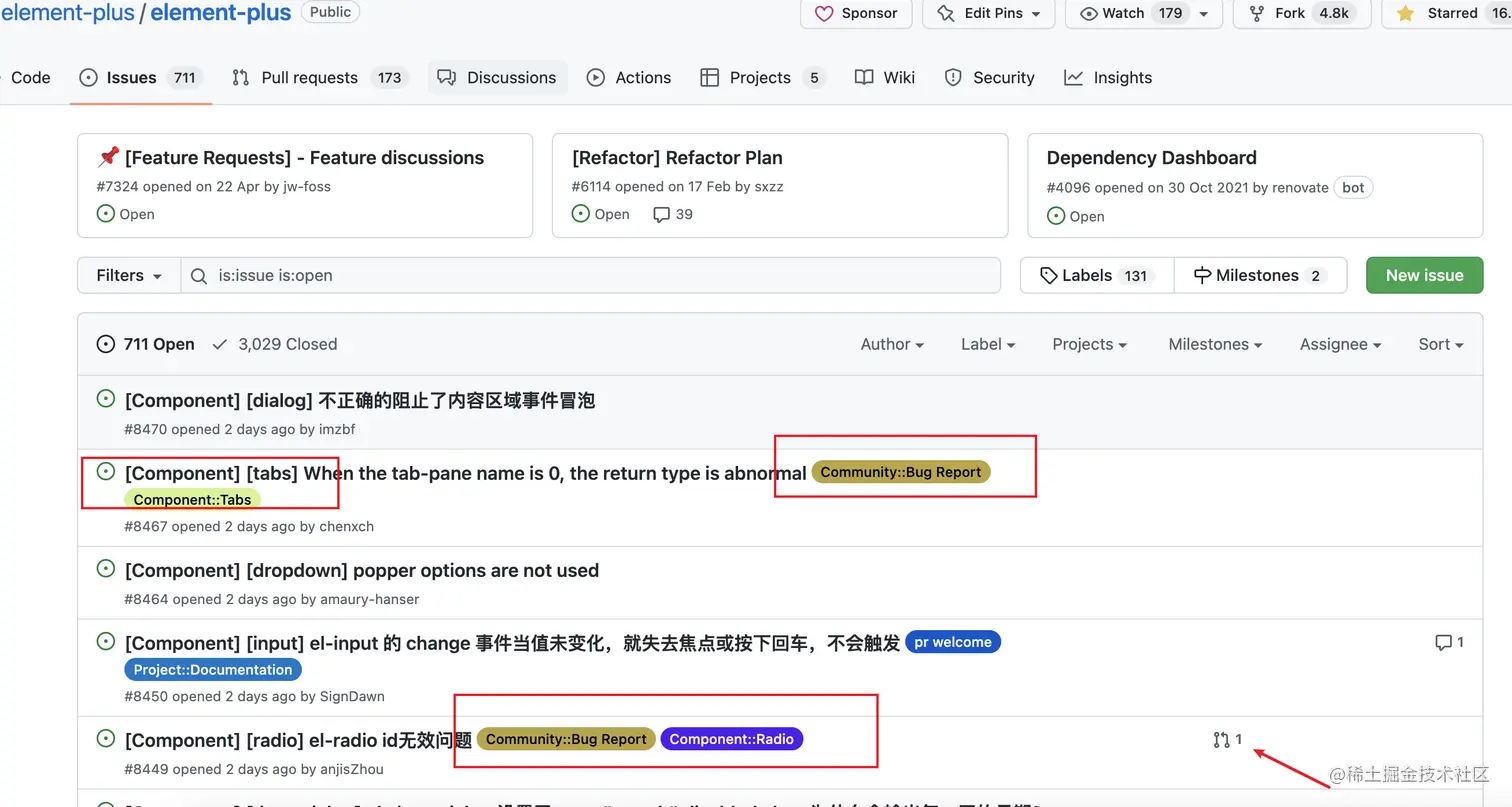Screen dimensions: 1512x807
Task: Click the Project::Documentation label
Action: point(213,670)
